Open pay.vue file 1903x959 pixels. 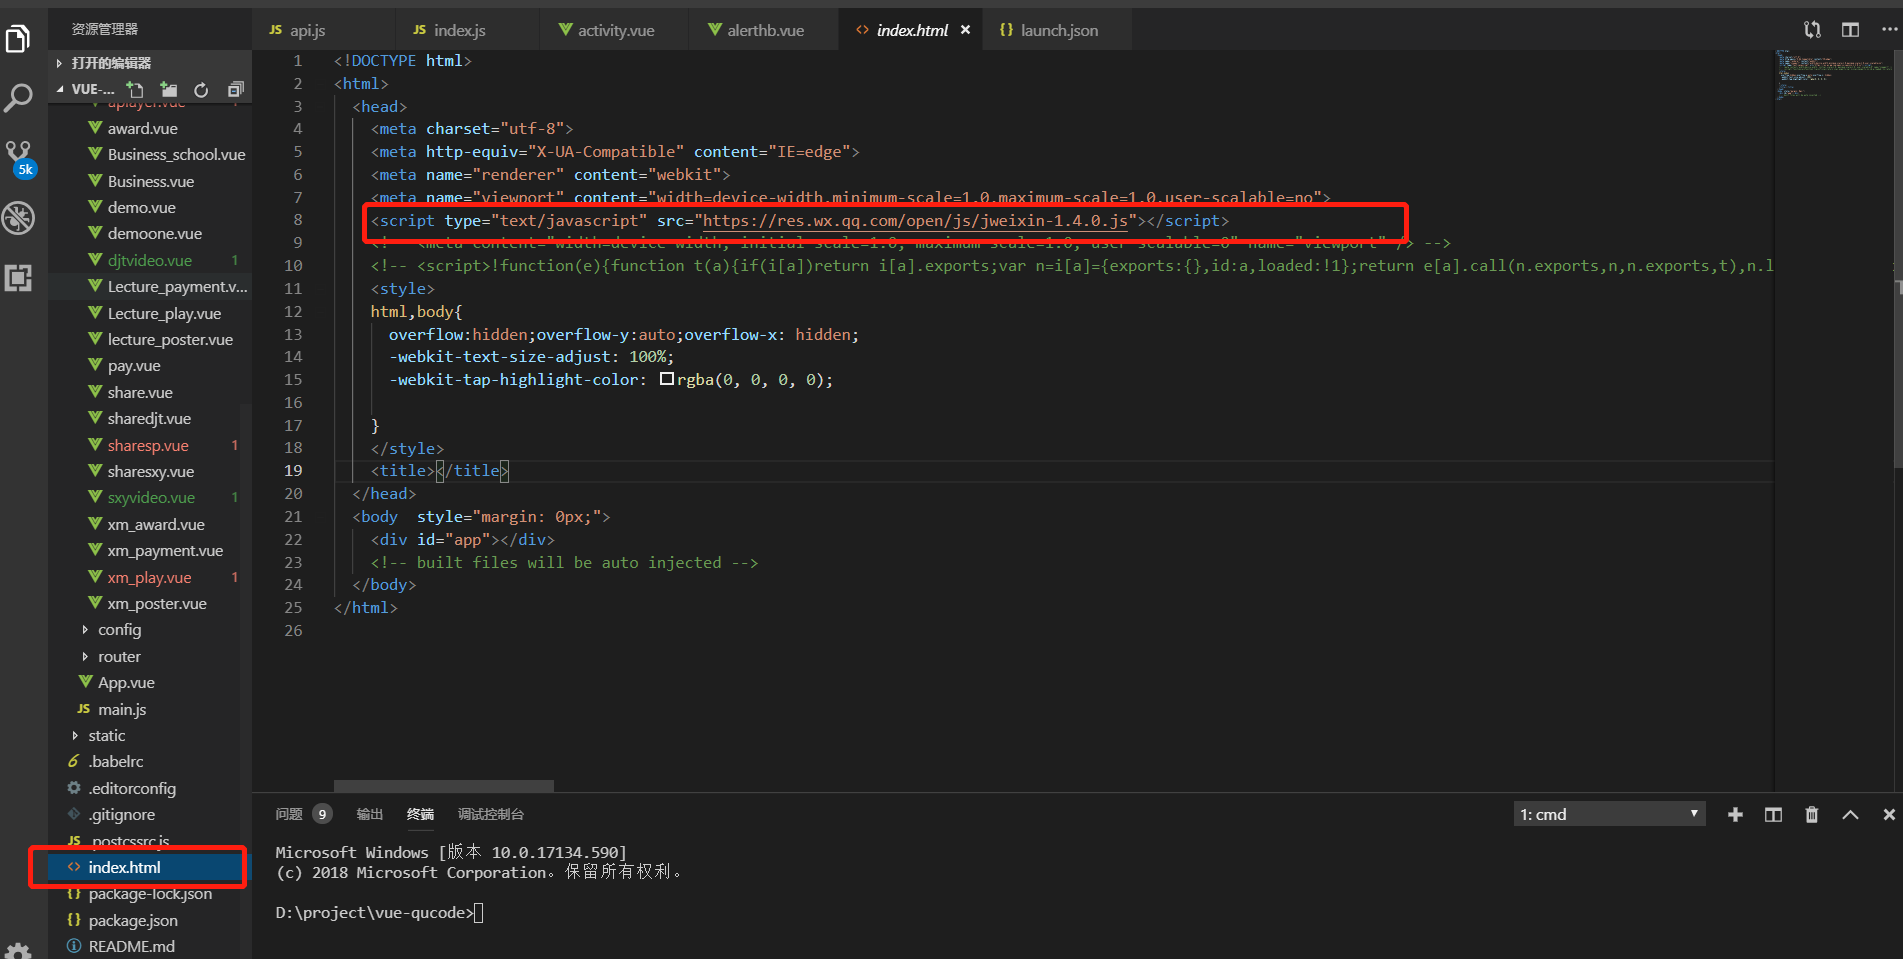point(134,366)
